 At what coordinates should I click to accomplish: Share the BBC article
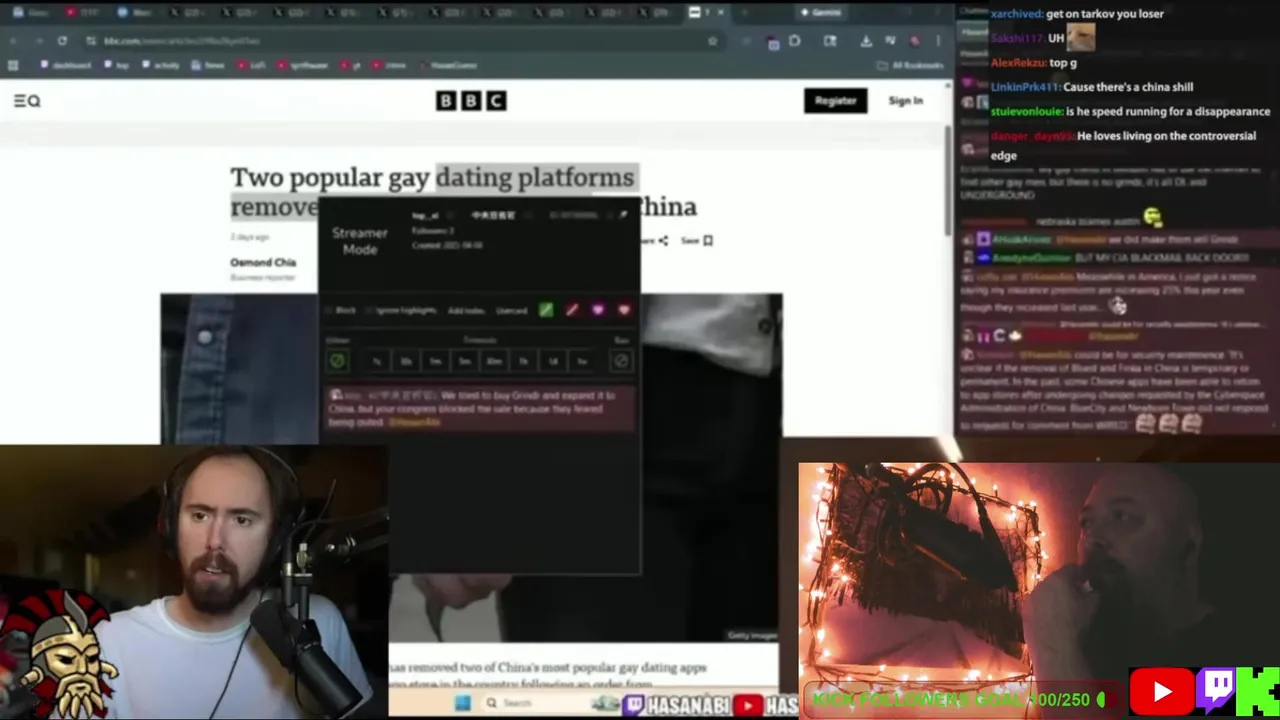(656, 240)
